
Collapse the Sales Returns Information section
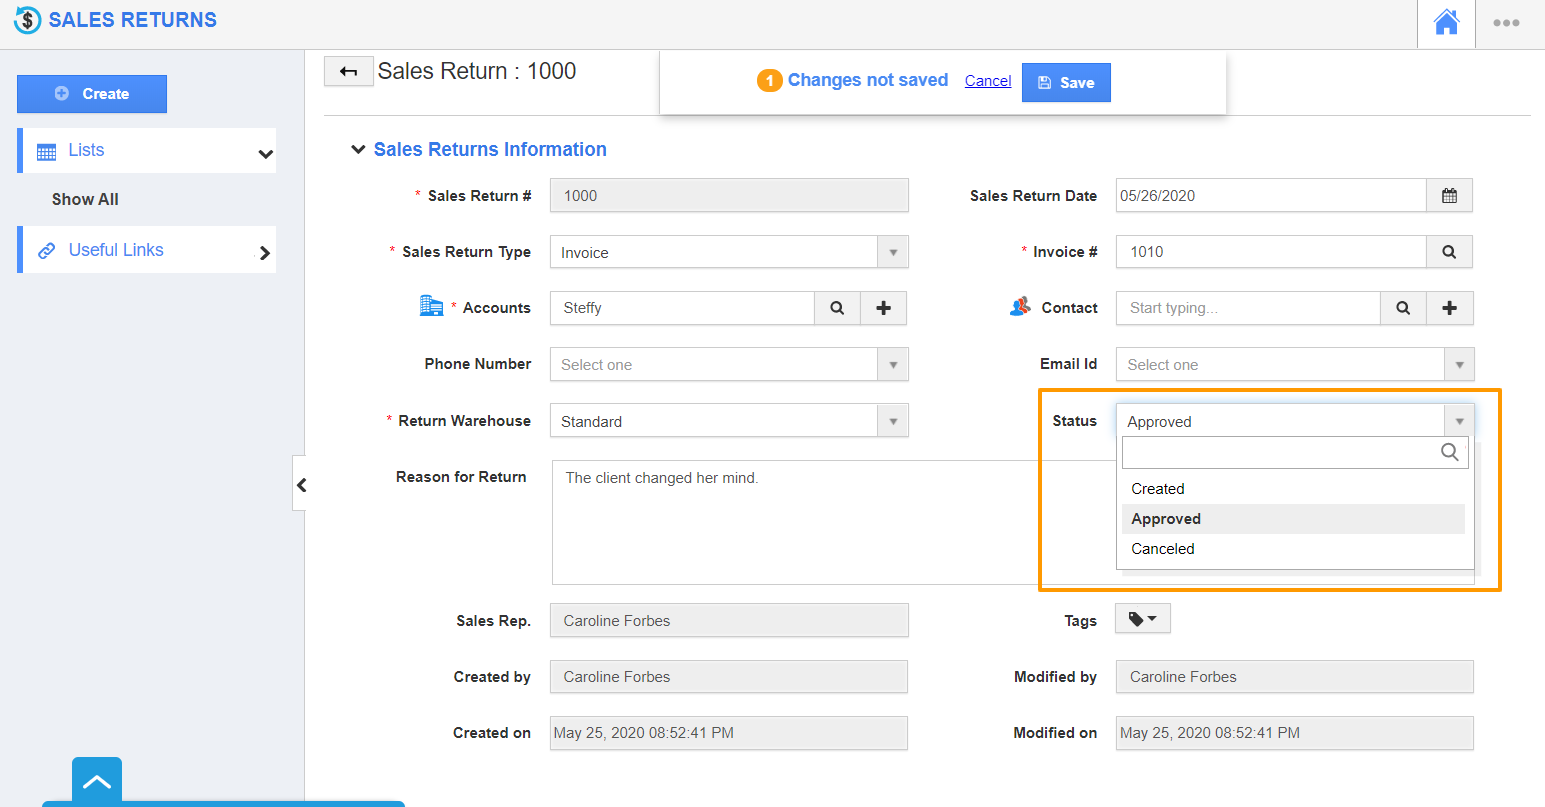(x=358, y=149)
